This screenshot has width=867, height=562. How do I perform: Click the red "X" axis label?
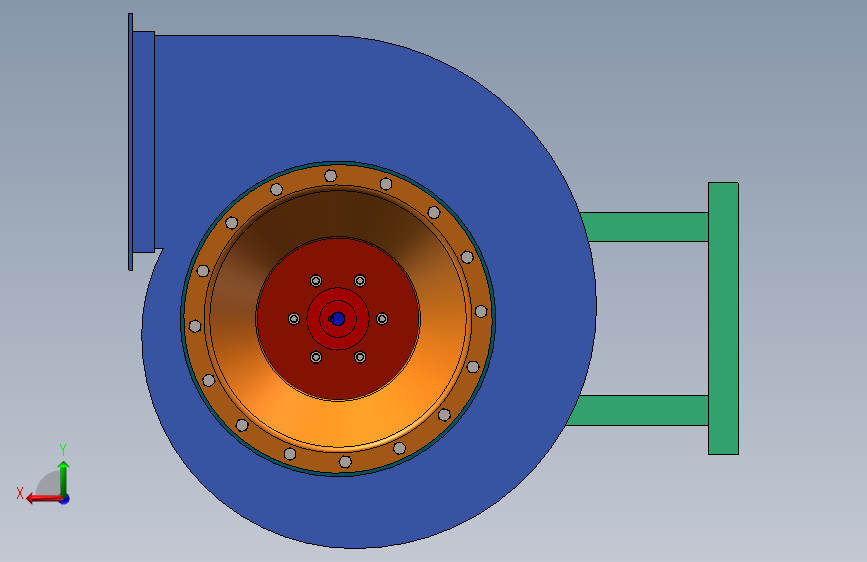click(x=20, y=493)
